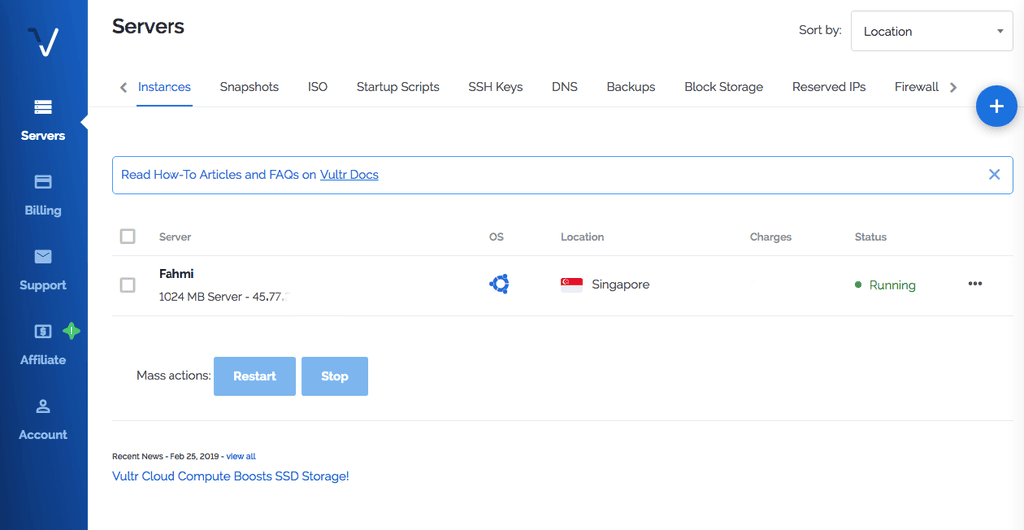Click the Location column header

(583, 237)
